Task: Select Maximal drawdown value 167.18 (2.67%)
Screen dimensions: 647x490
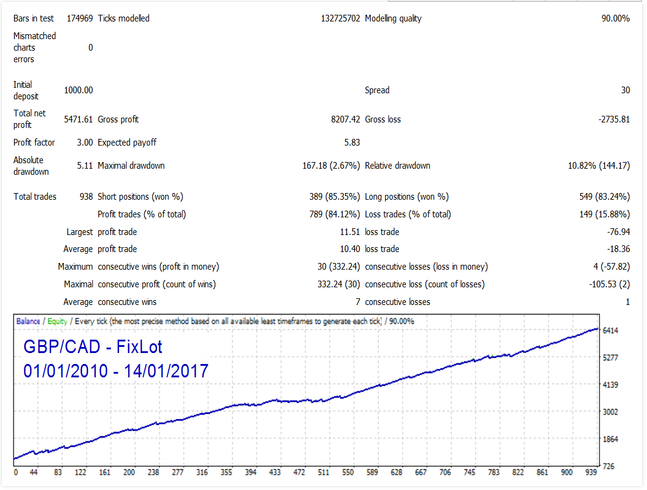Action: [x=331, y=165]
